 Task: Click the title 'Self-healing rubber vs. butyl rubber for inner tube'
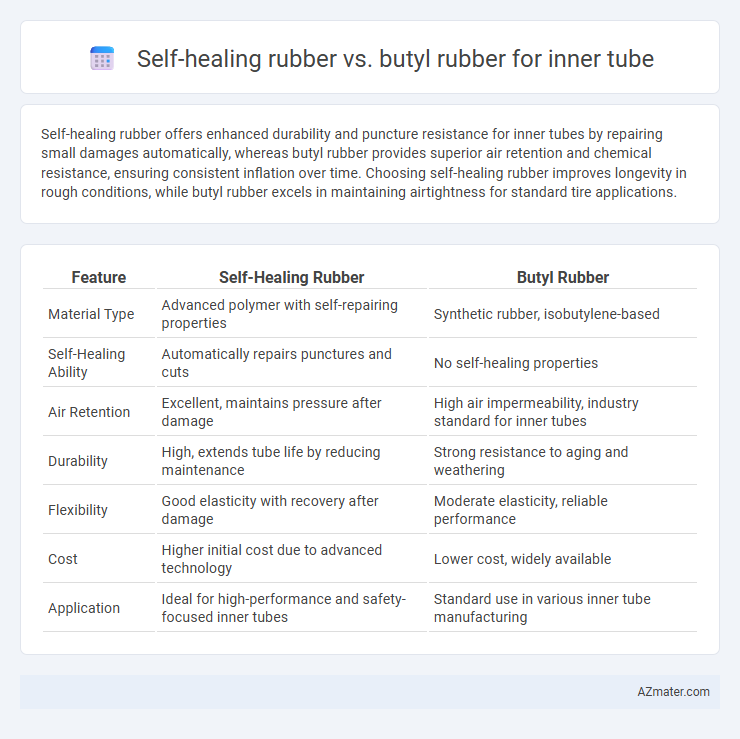pos(395,59)
